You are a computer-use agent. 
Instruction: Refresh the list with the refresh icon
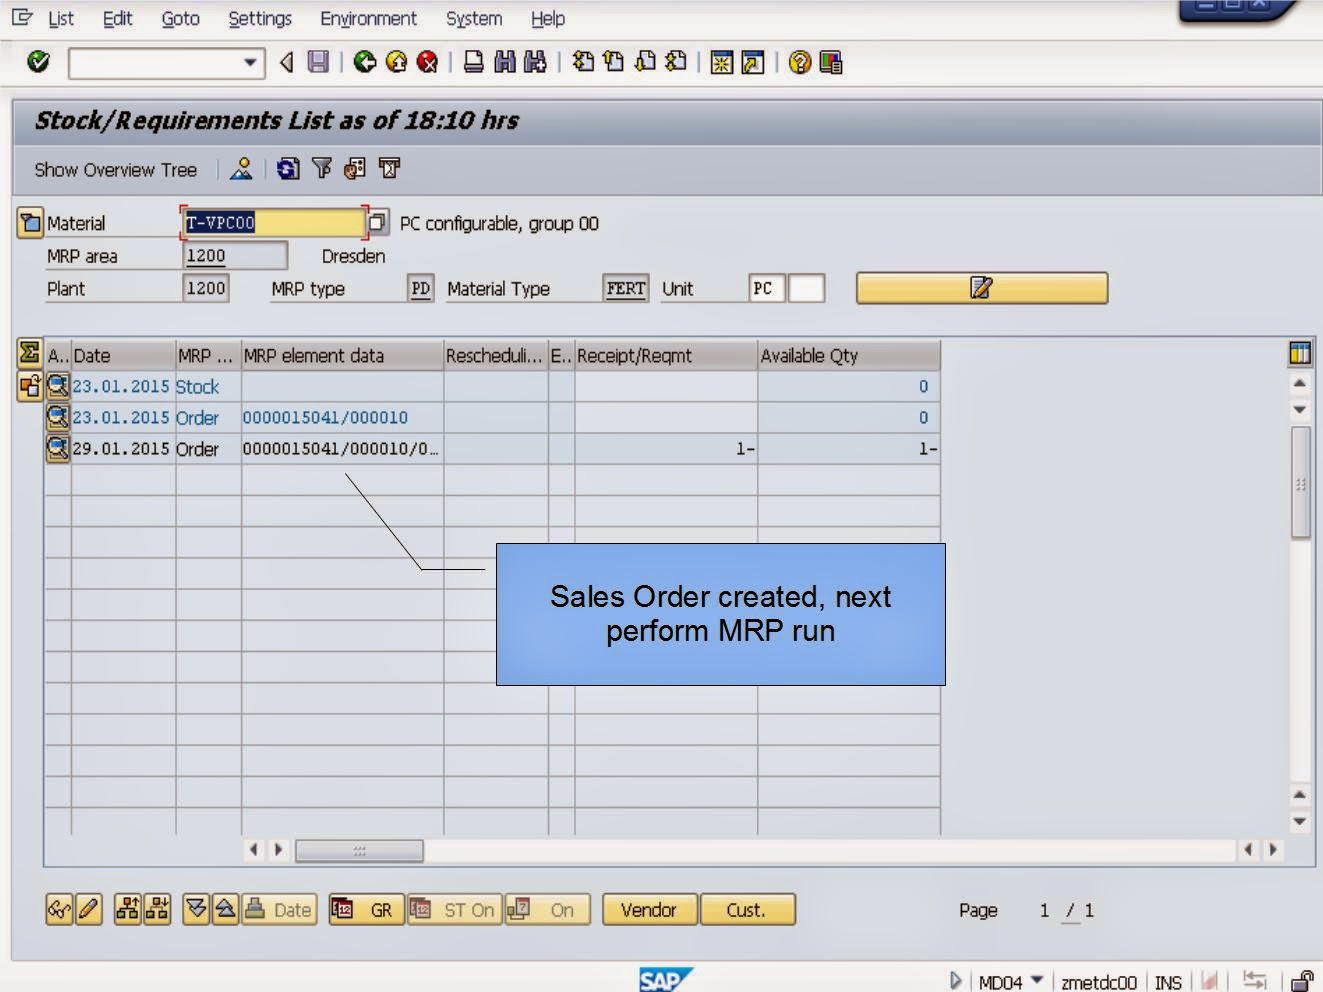(x=287, y=169)
